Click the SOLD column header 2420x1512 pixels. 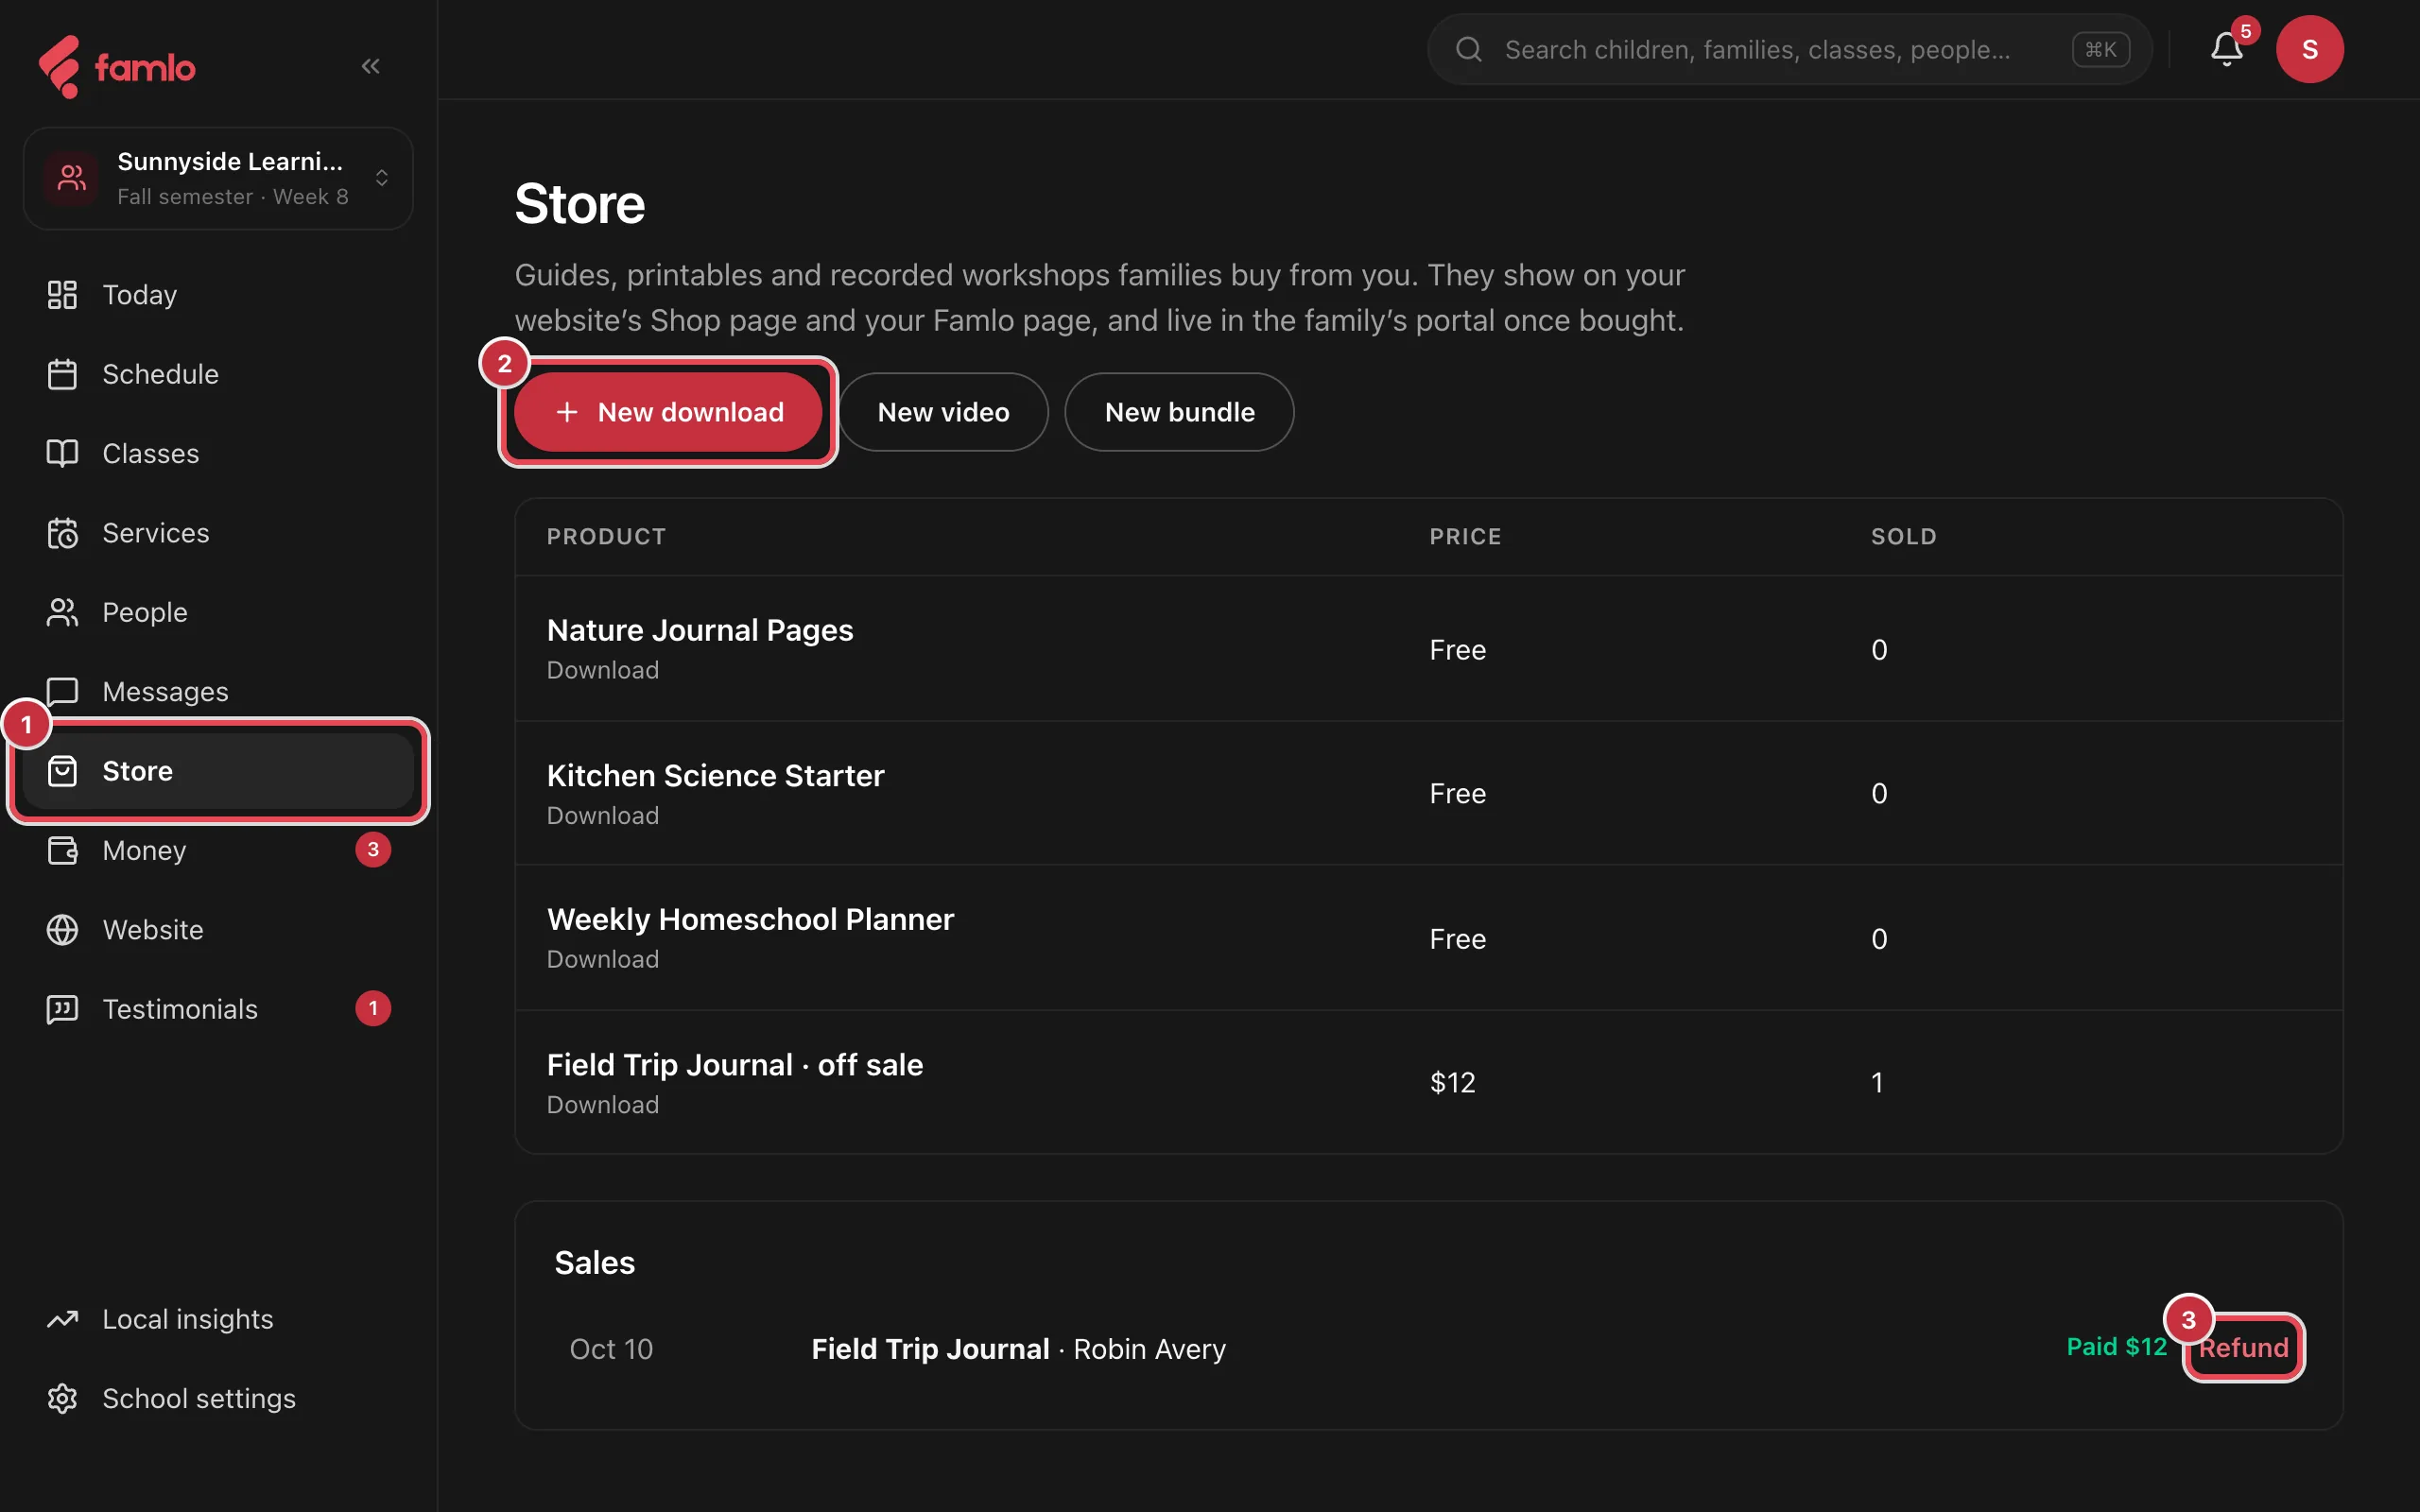click(1903, 537)
